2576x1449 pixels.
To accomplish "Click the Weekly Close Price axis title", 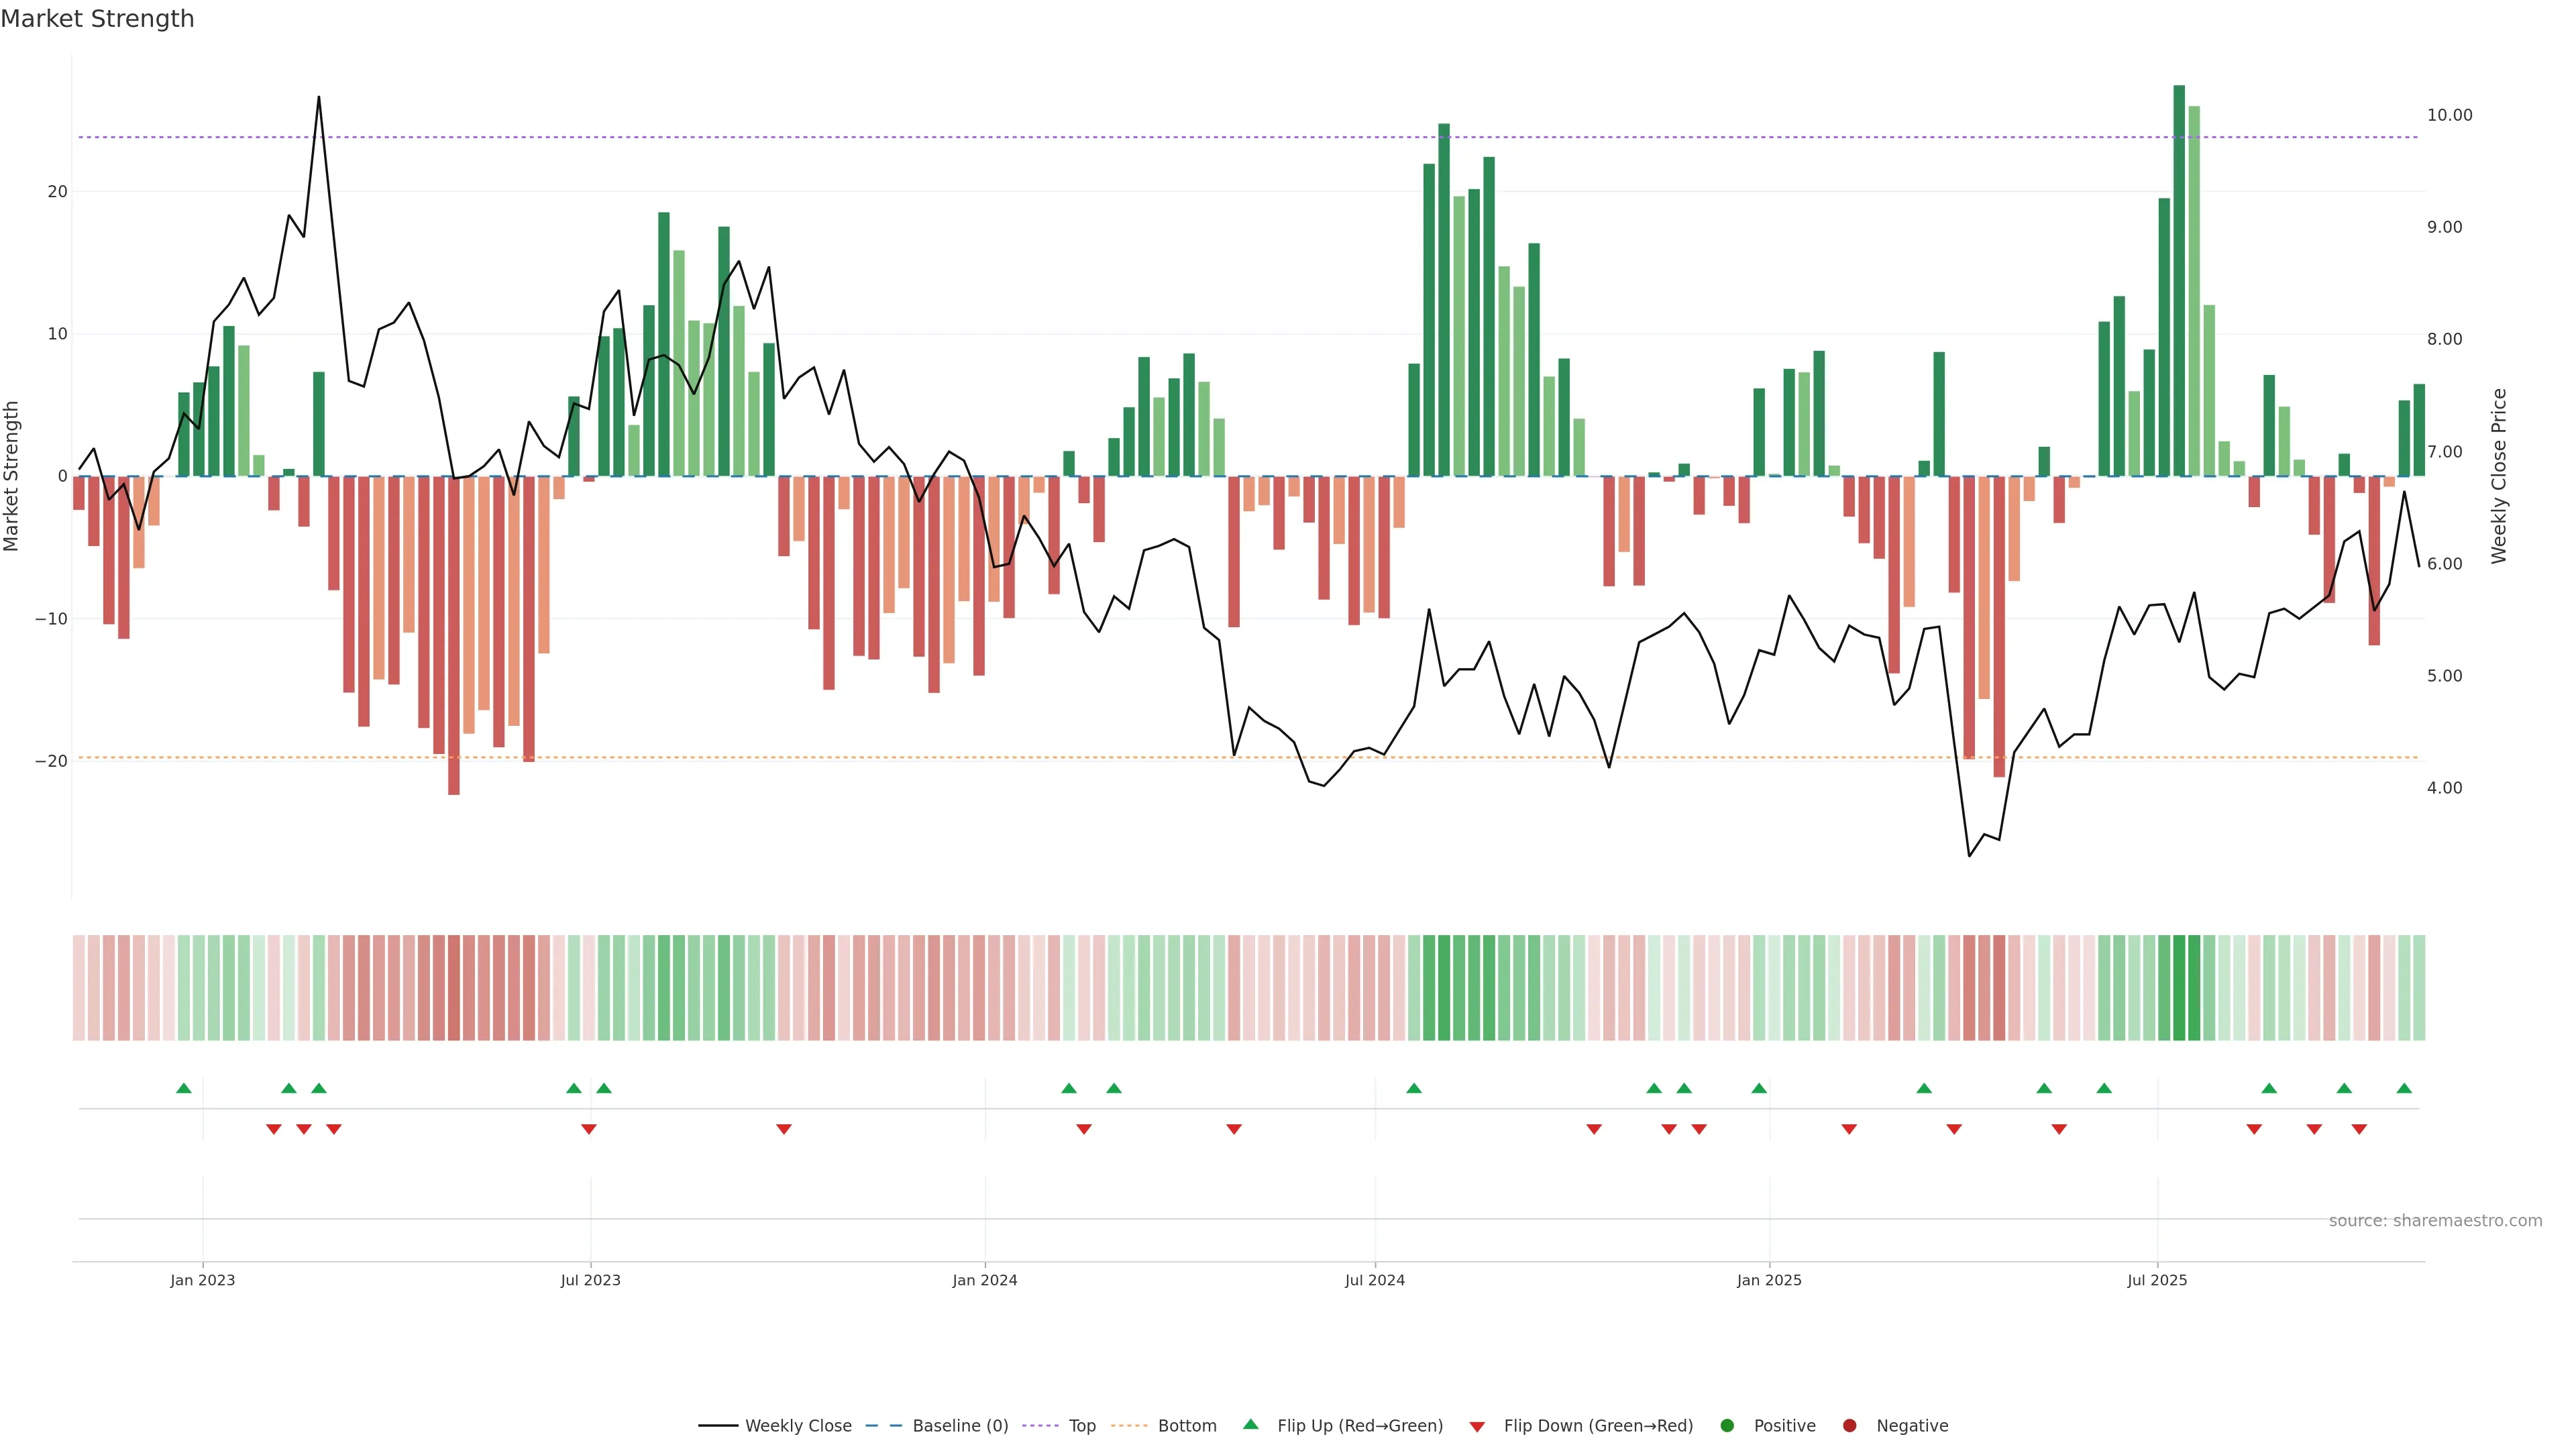I will [x=2499, y=476].
